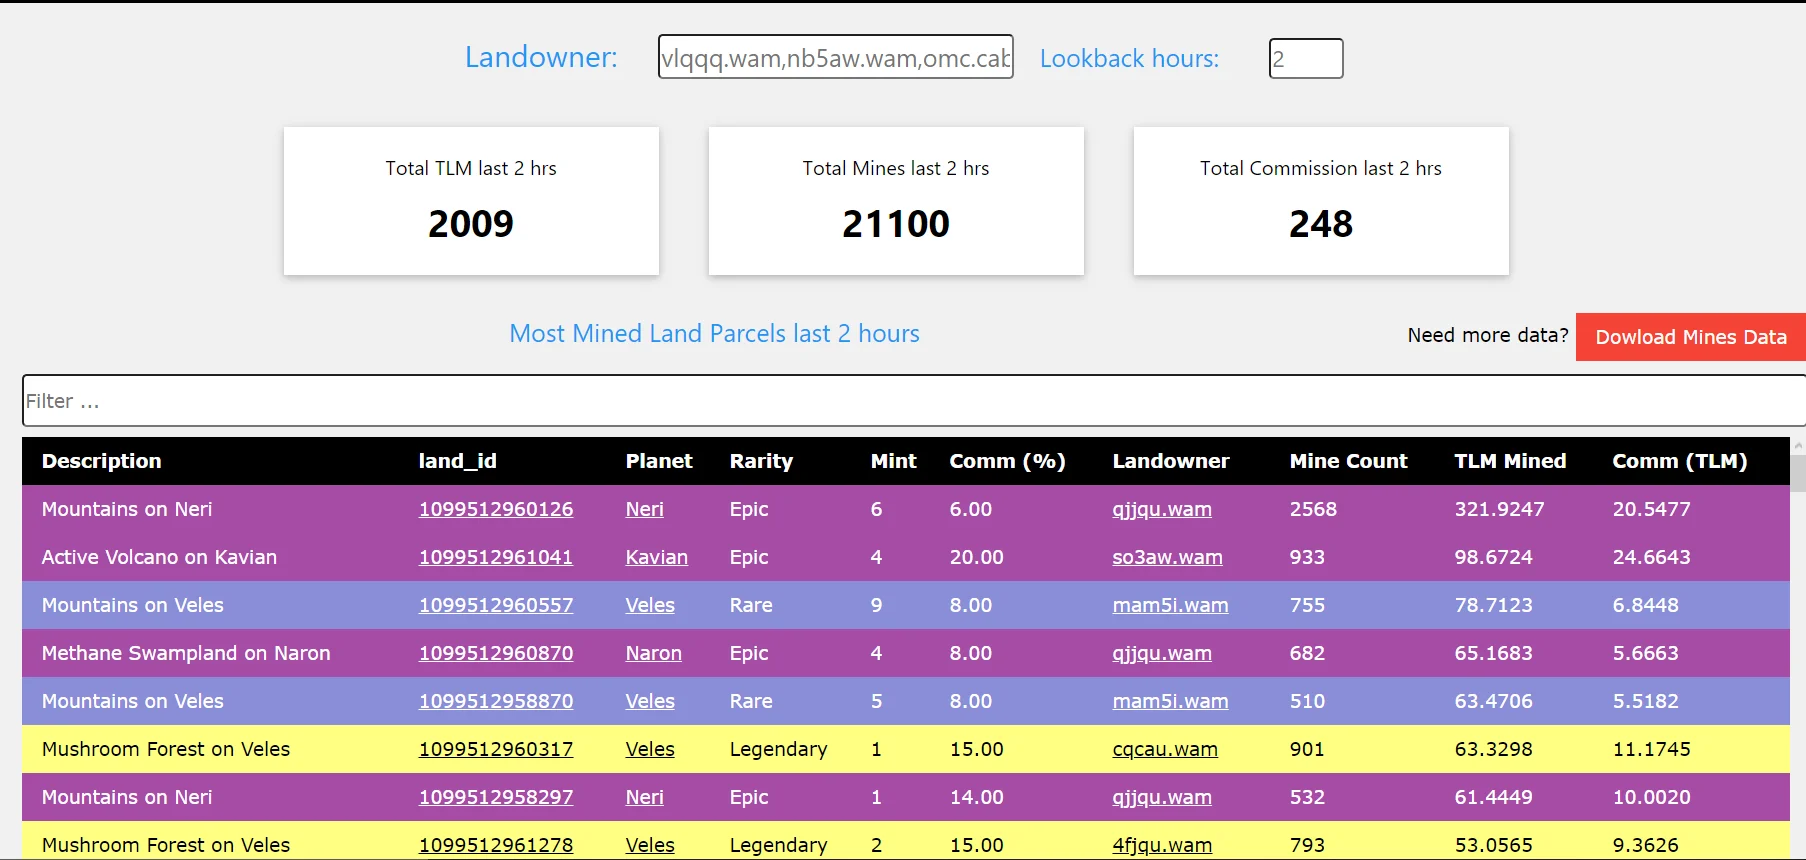Click the Legendary rarity in cqcau.wam row
1806x860 pixels.
(778, 749)
